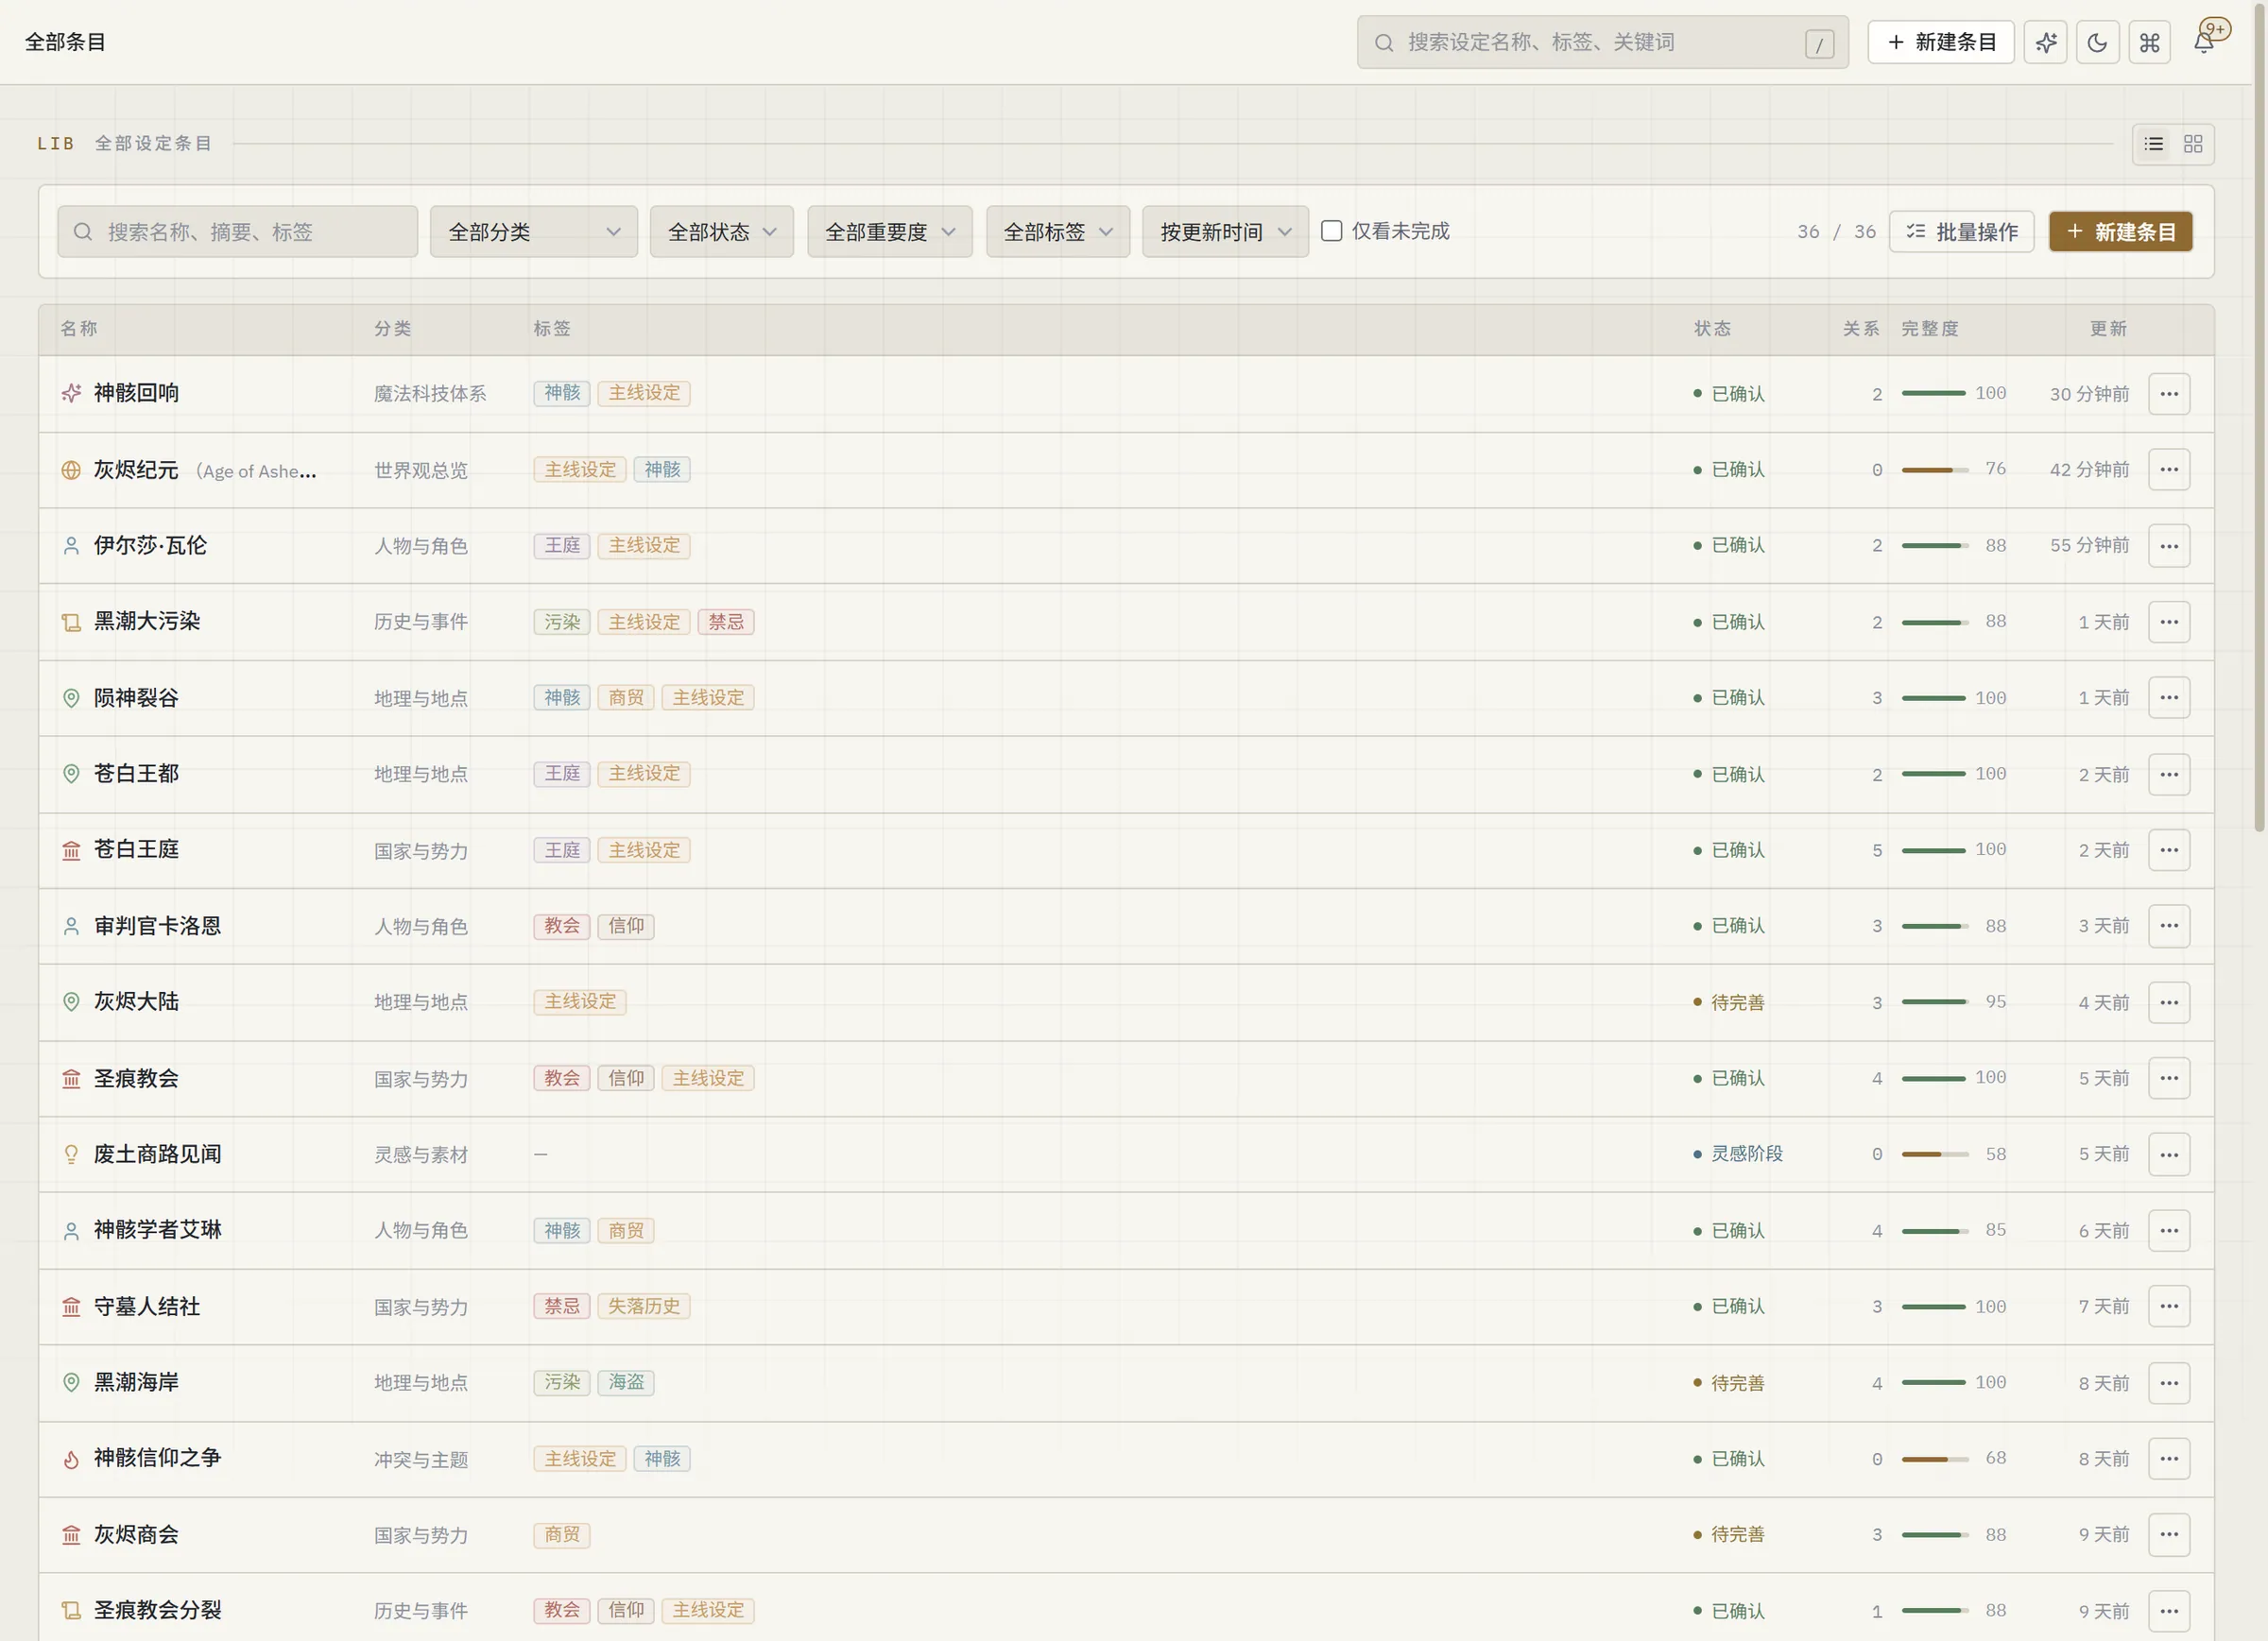Open notifications bell with 9+ badge
The height and width of the screenshot is (1641, 2268).
point(2204,40)
